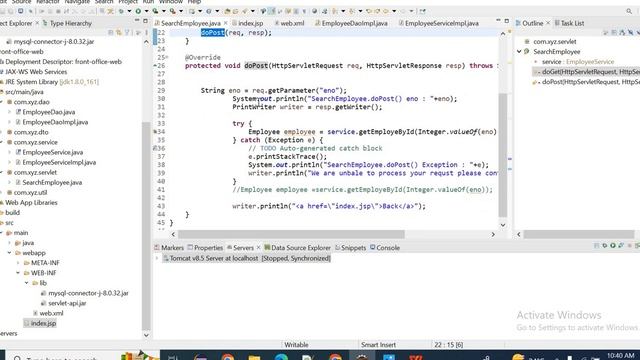
Task: Switch to the web.xml editor tab
Action: [292, 23]
